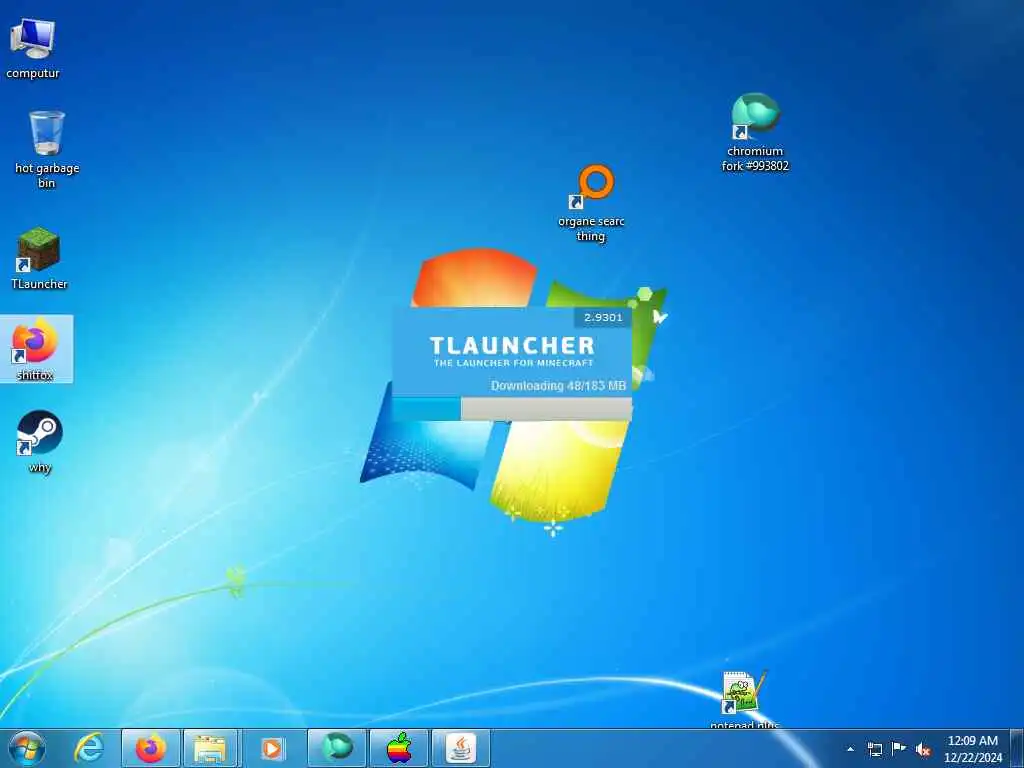
Task: Select the notepad plus desktop shortcut
Action: (744, 699)
